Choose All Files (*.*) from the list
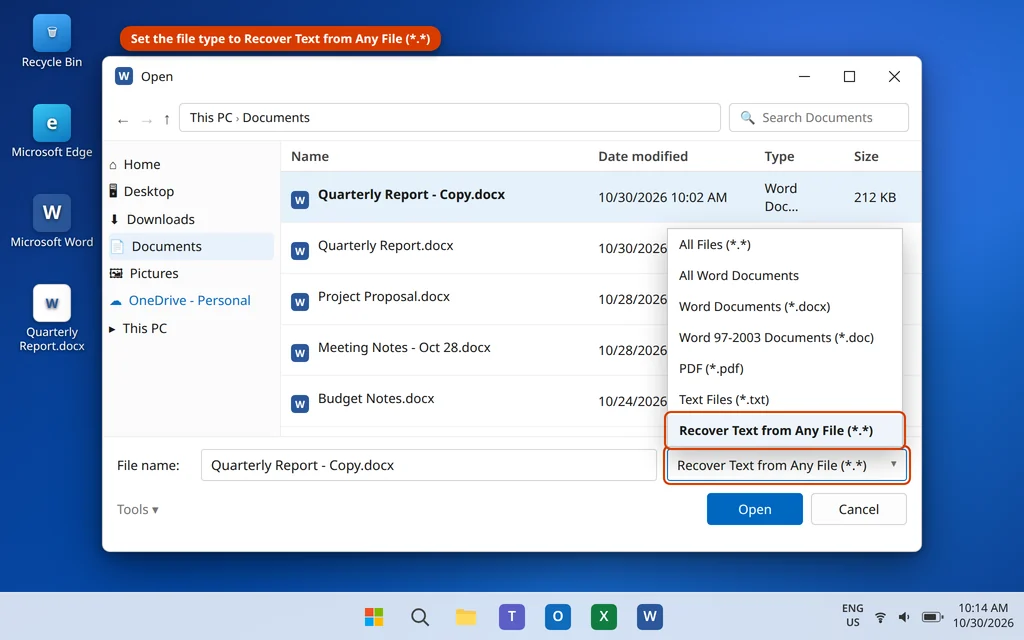The image size is (1024, 640). [x=784, y=245]
